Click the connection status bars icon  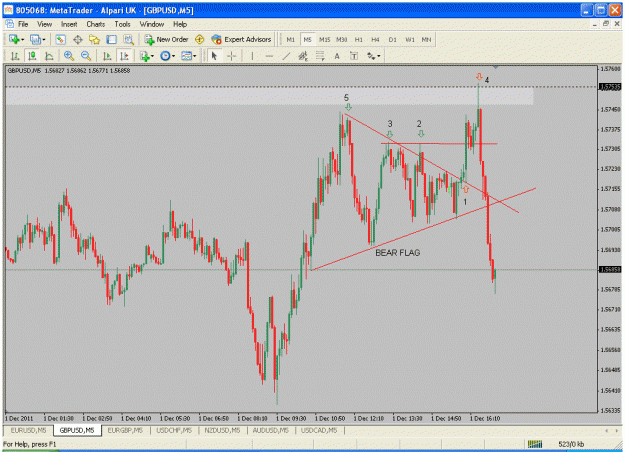point(535,444)
